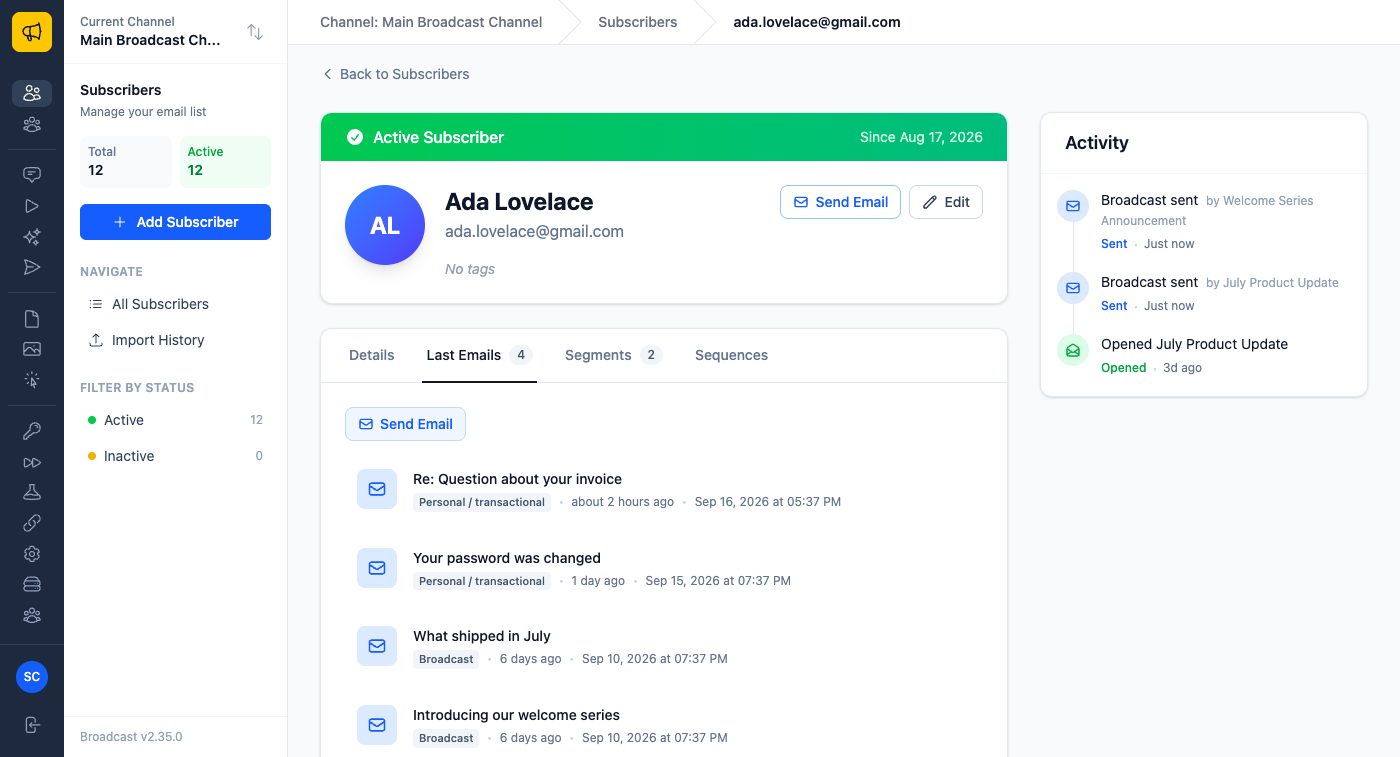
Task: Open the 'Introducing our welcome series' email
Action: pyautogui.click(x=664, y=726)
